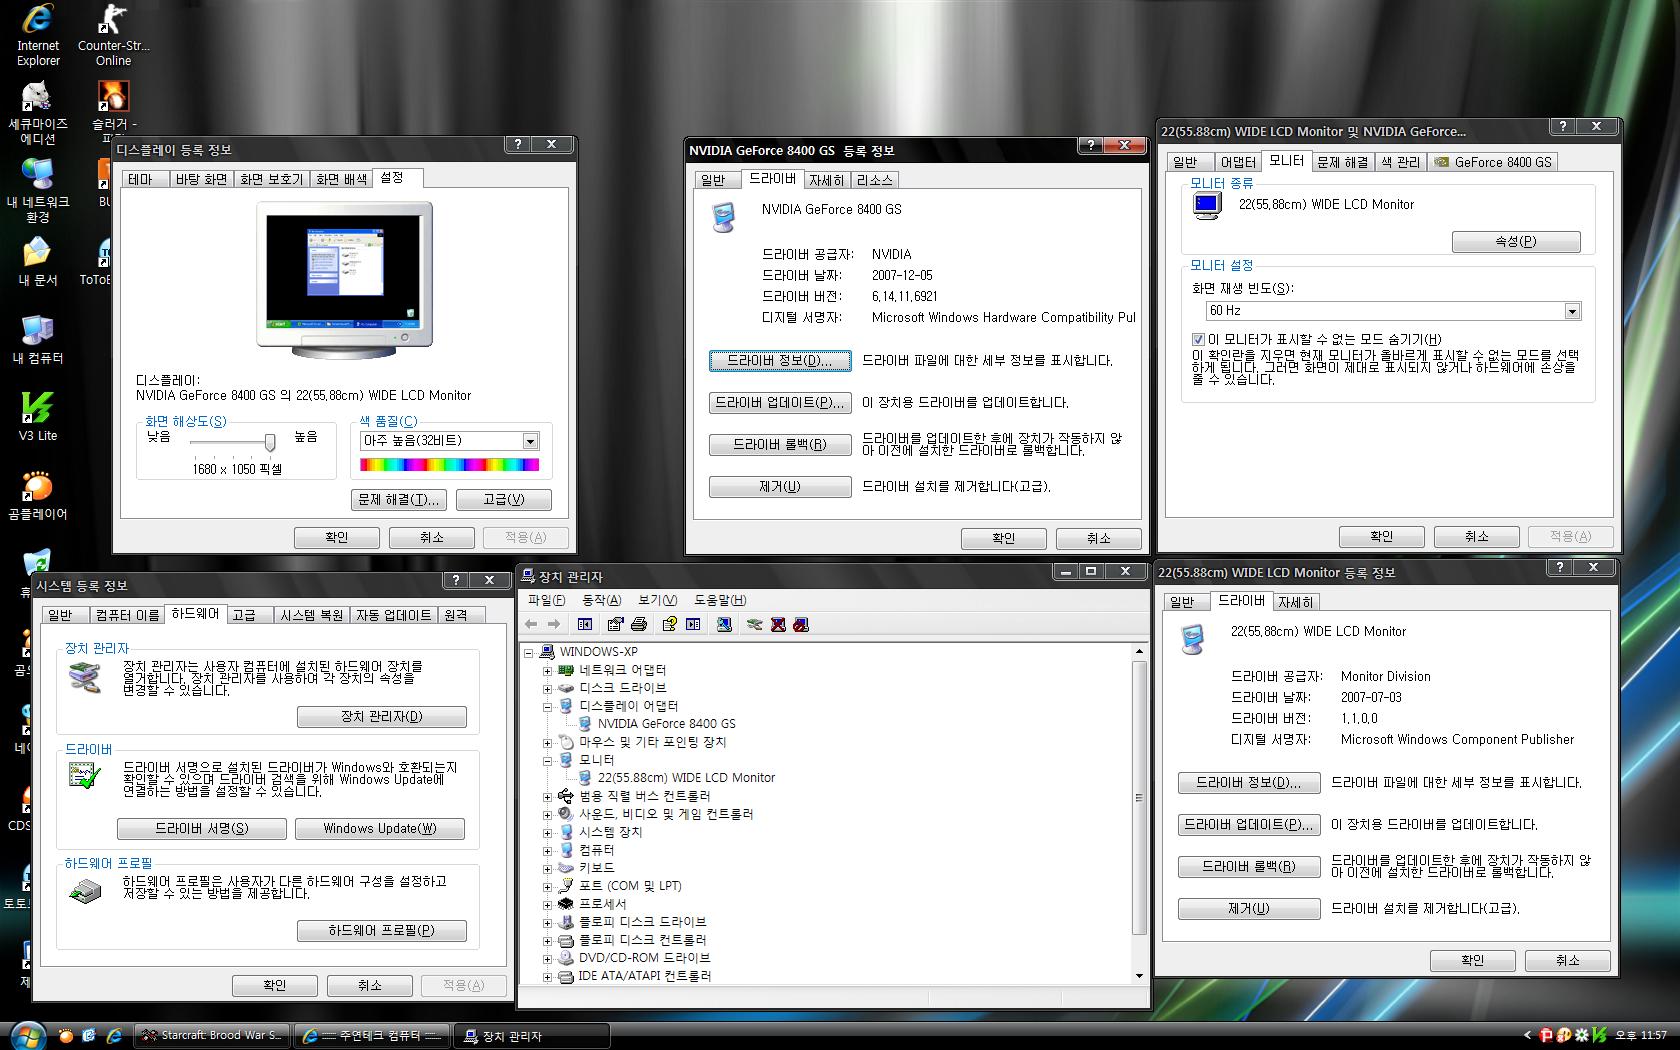Collapse the 디스플레이 어댑터 node
The width and height of the screenshot is (1680, 1050).
tap(547, 707)
